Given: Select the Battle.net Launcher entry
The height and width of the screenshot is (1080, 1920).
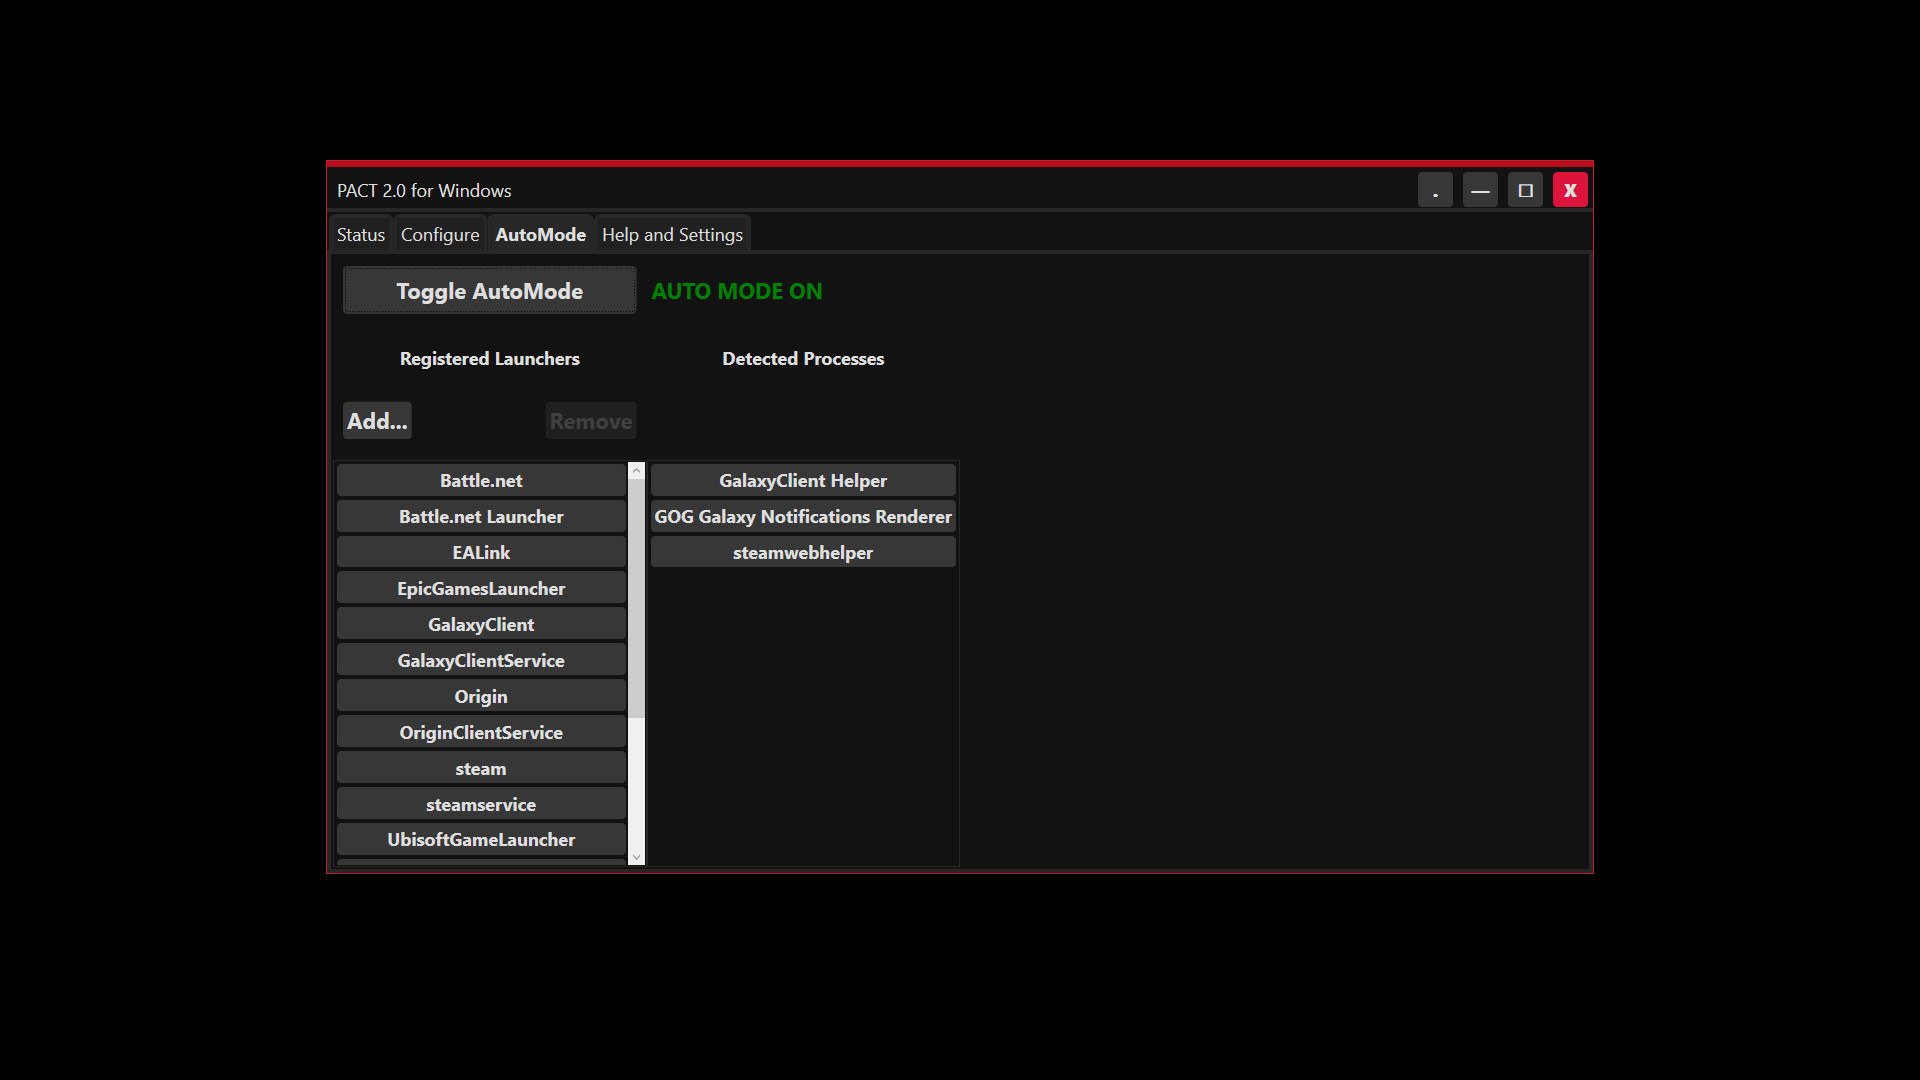Looking at the screenshot, I should click(x=481, y=516).
